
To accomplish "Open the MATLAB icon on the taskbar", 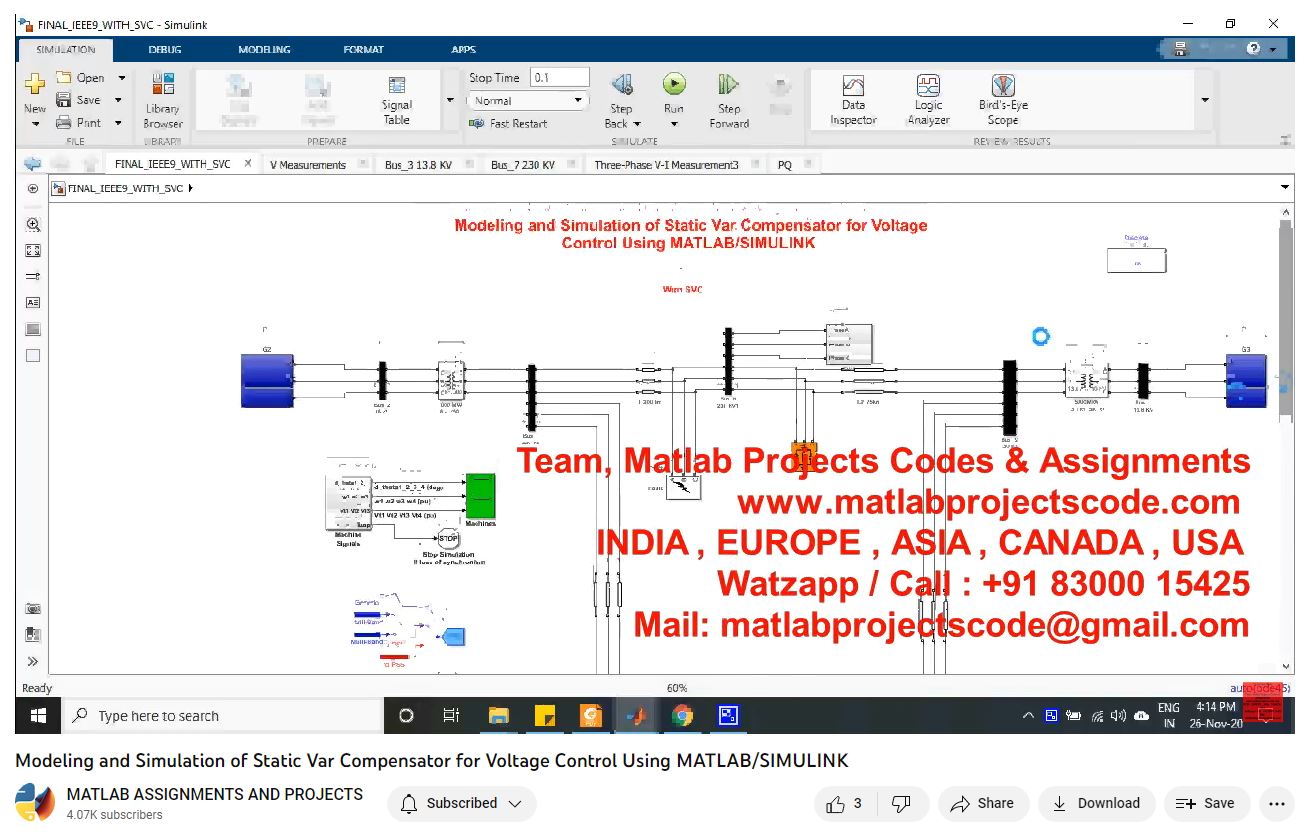I will click(637, 716).
